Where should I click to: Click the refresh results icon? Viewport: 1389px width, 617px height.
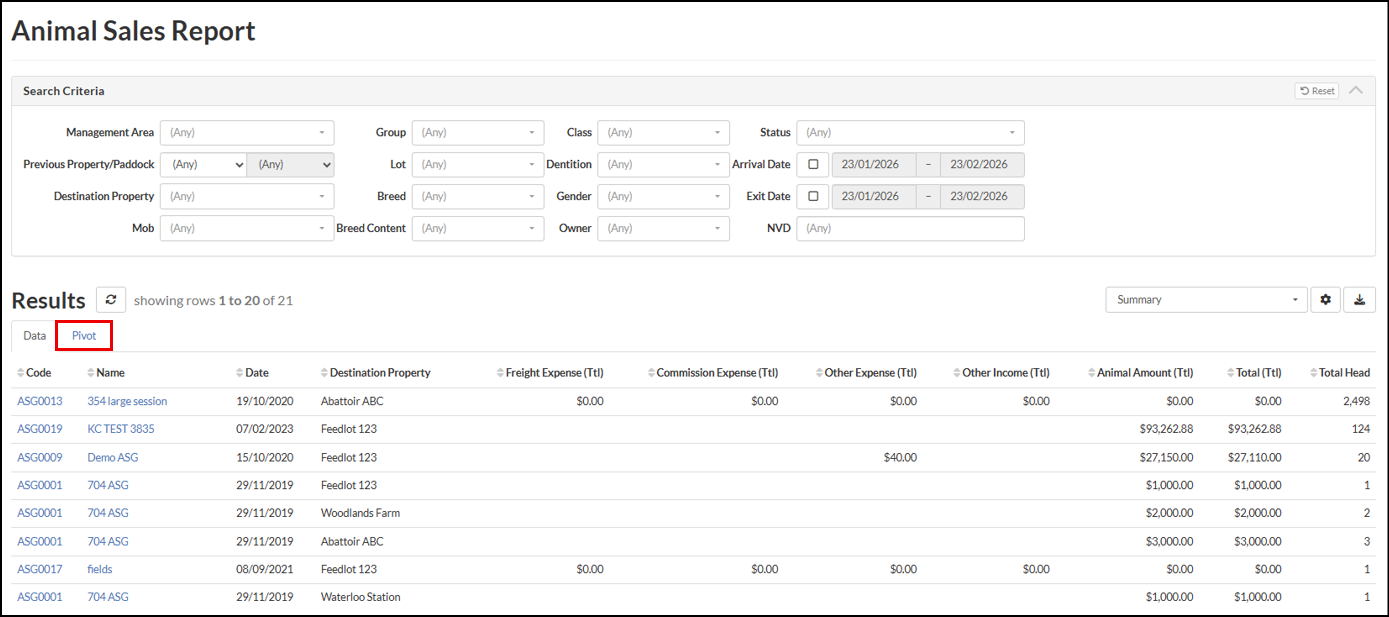[110, 300]
